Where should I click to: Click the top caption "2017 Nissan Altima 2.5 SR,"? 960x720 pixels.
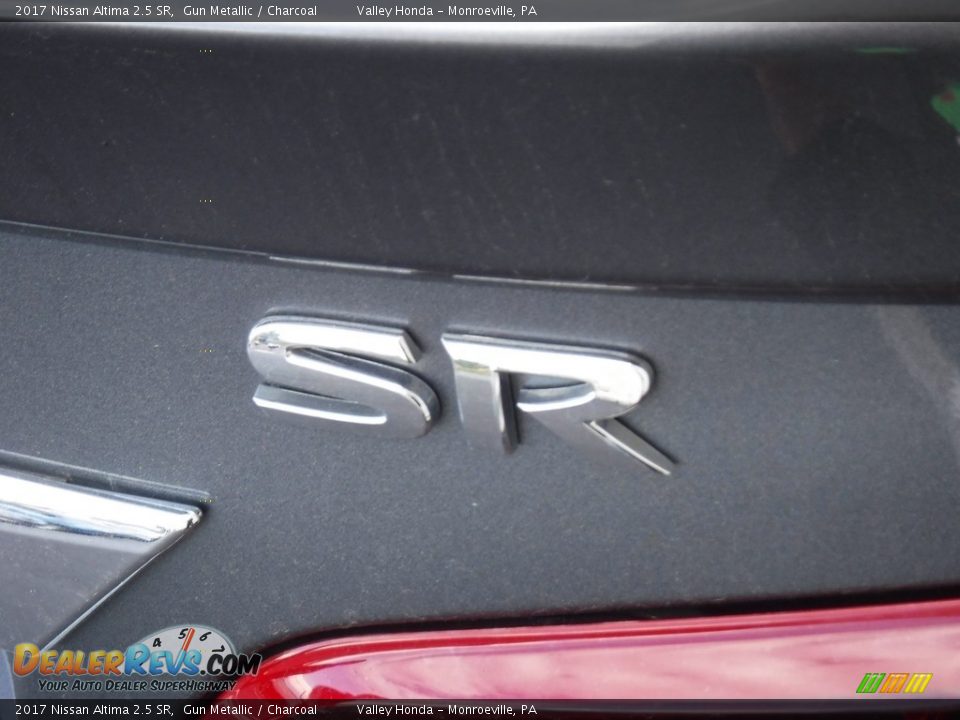(95, 10)
